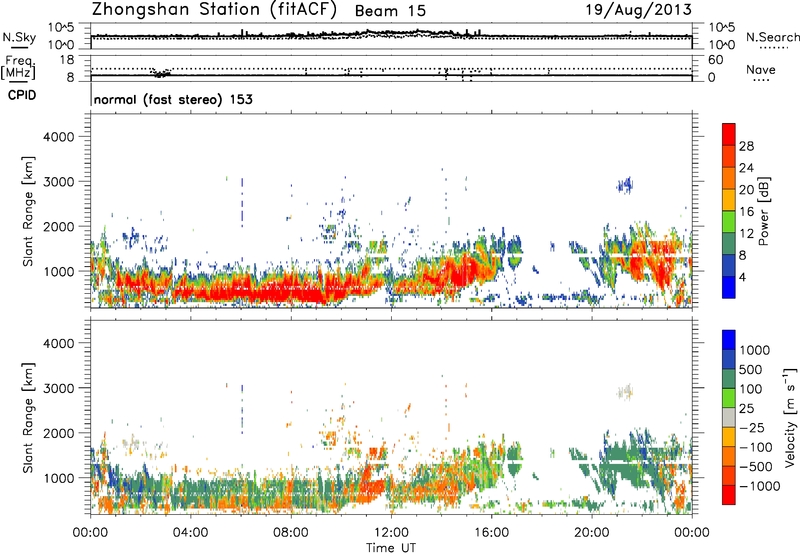
Task: Click the '04:00' time axis label
Action: click(x=190, y=533)
